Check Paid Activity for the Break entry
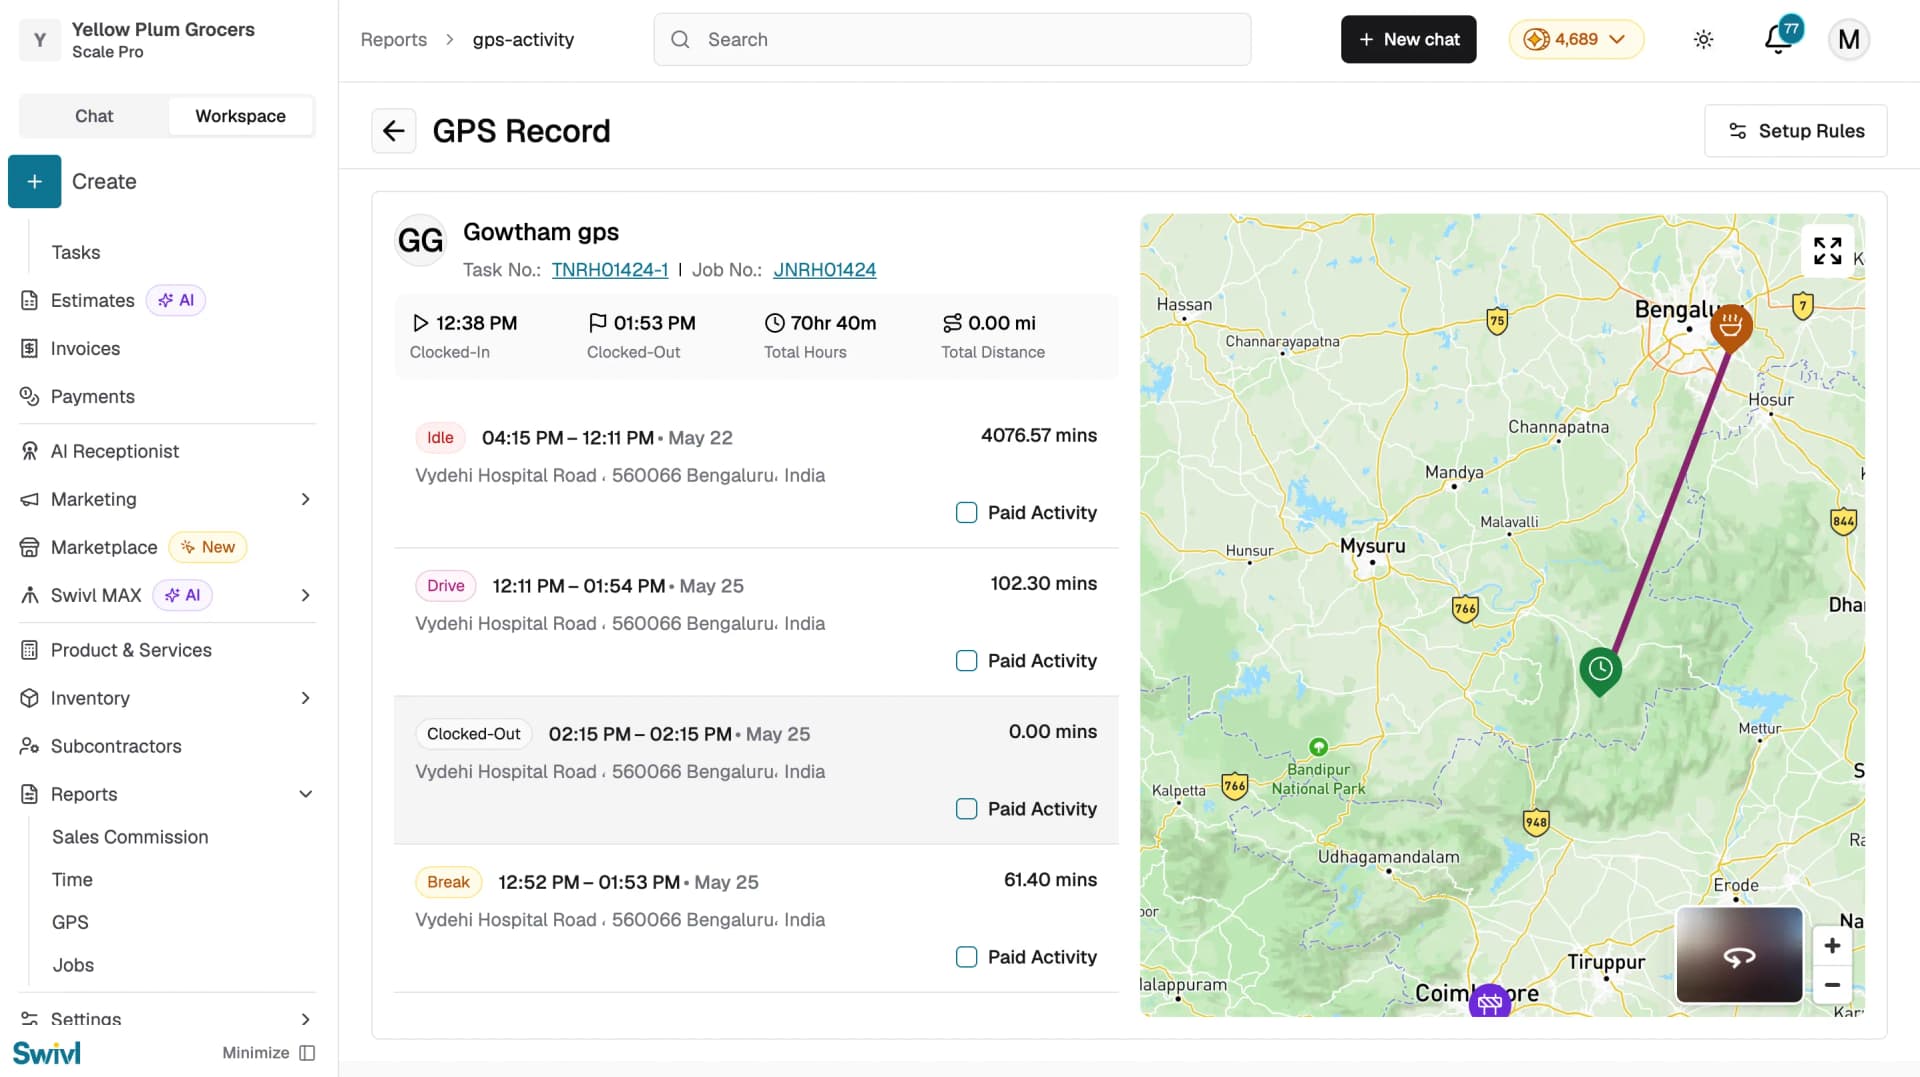Viewport: 1920px width, 1077px height. coord(966,957)
